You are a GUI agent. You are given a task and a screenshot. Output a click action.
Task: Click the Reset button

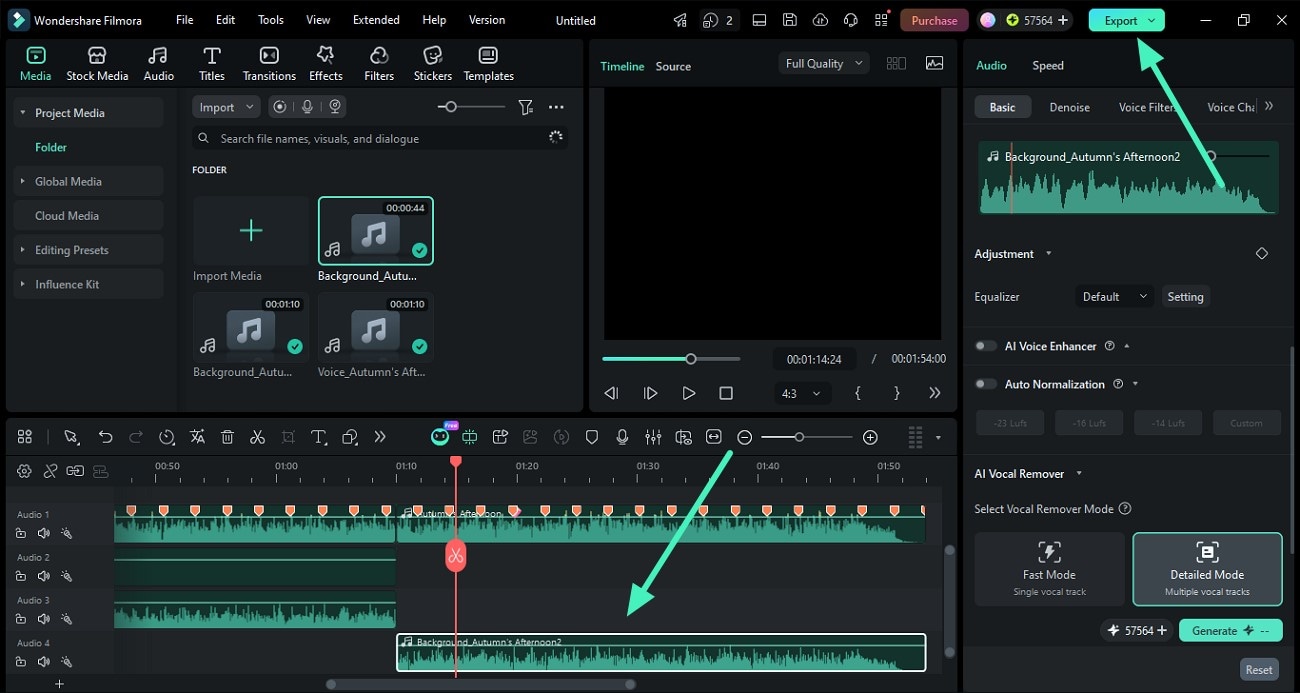point(1259,670)
